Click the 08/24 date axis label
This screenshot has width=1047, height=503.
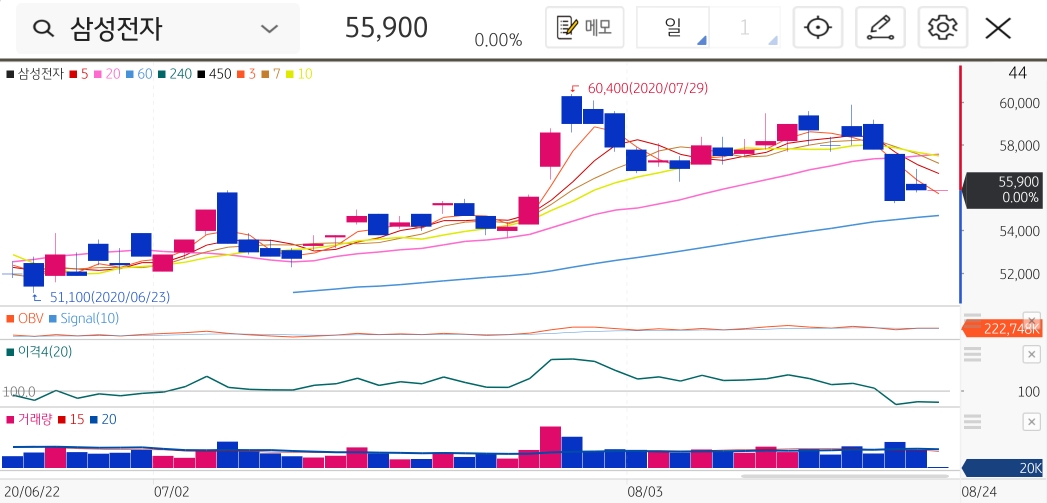click(x=980, y=492)
